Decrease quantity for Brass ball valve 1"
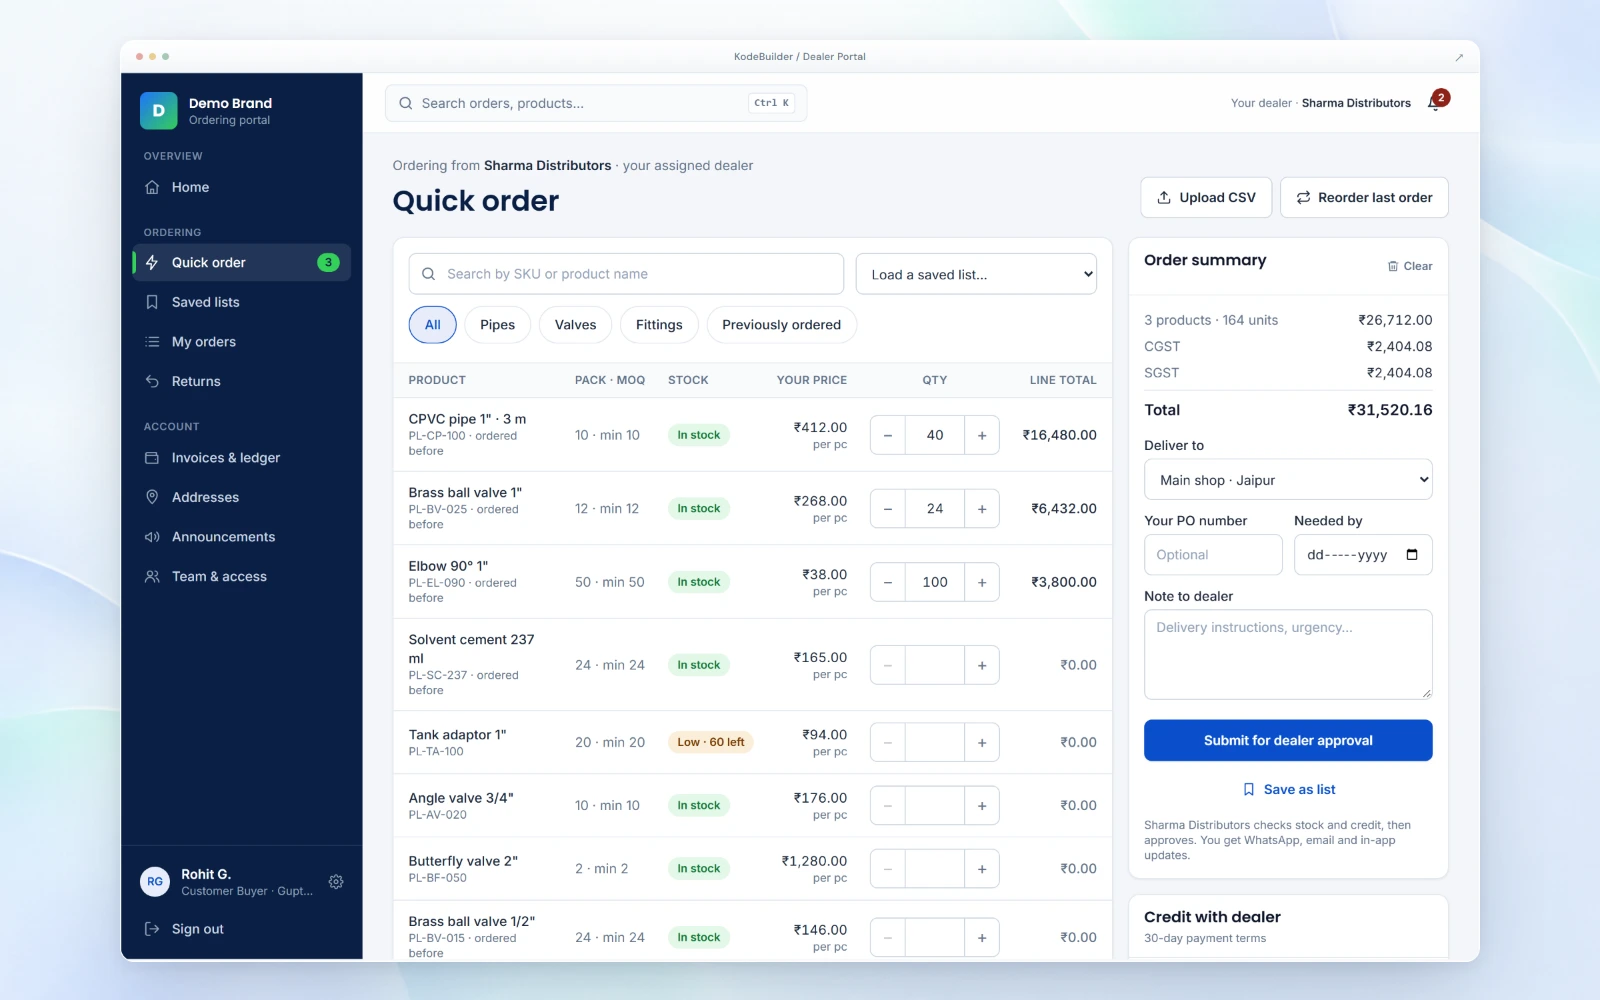This screenshot has width=1600, height=1000. (x=888, y=508)
